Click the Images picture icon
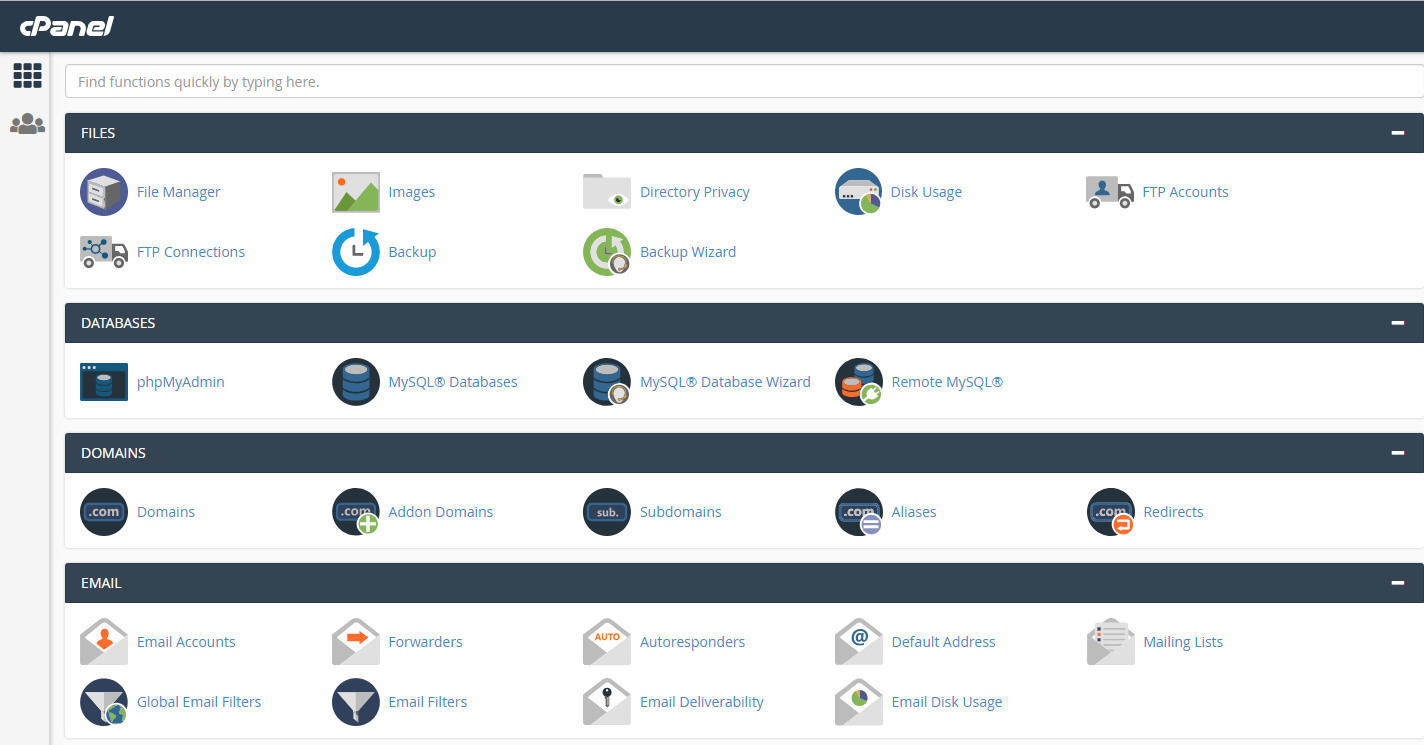Viewport: 1424px width, 745px height. pyautogui.click(x=356, y=192)
